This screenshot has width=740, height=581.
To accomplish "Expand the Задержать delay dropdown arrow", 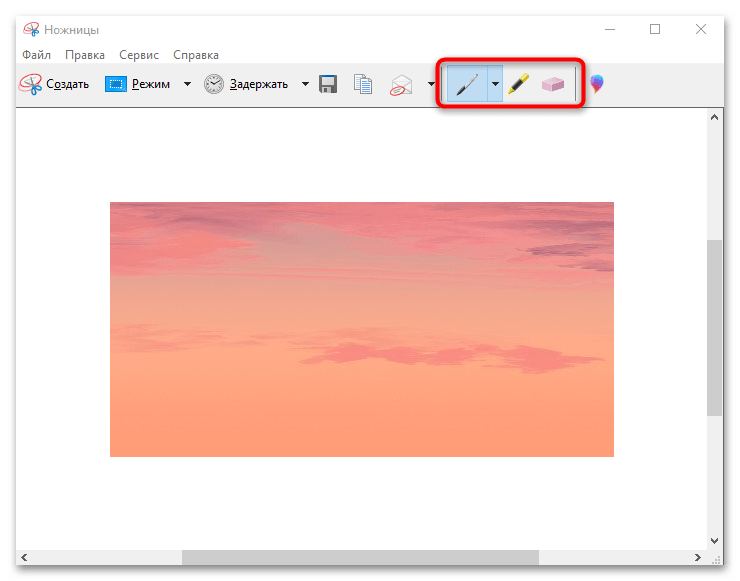I will (305, 84).
